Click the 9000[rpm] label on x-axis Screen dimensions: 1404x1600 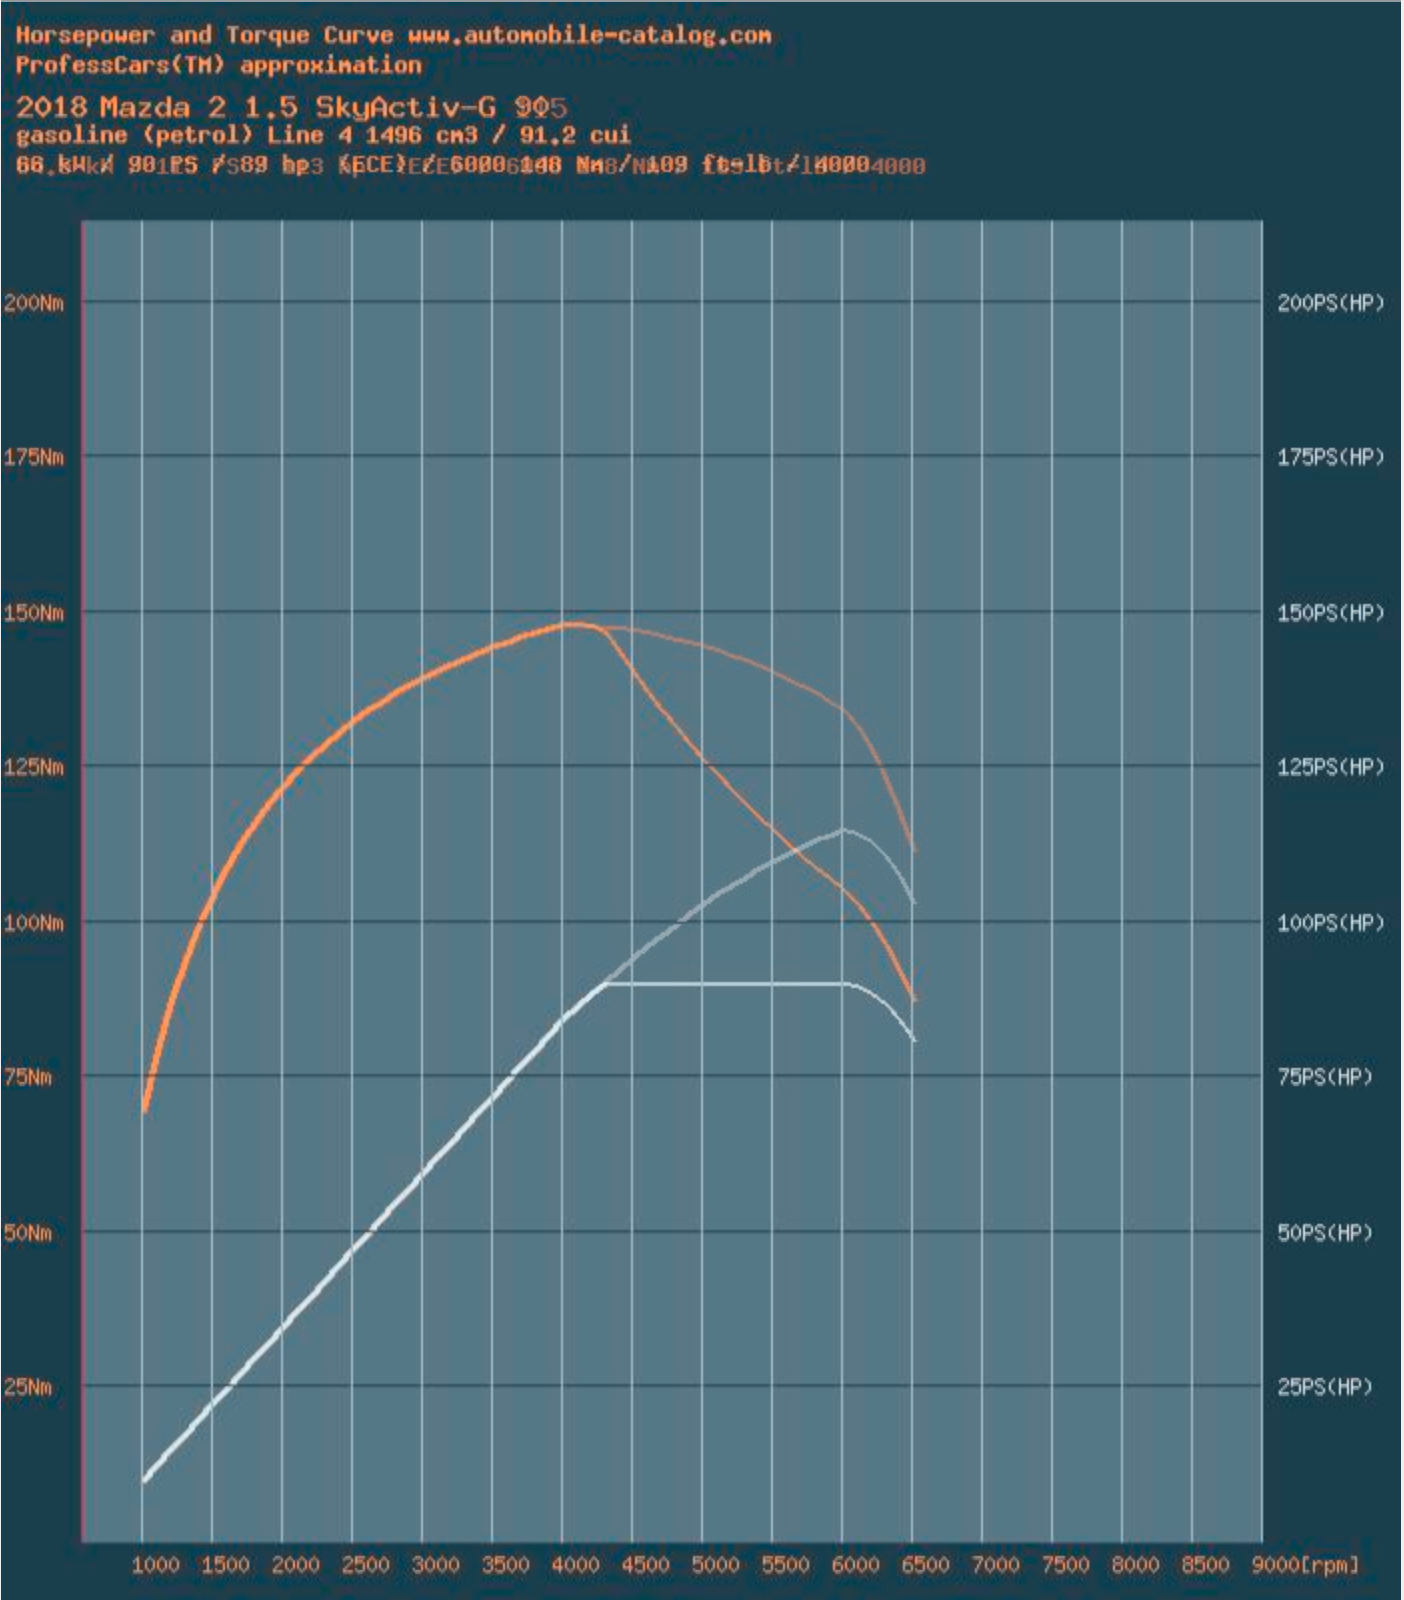pyautogui.click(x=1305, y=1565)
